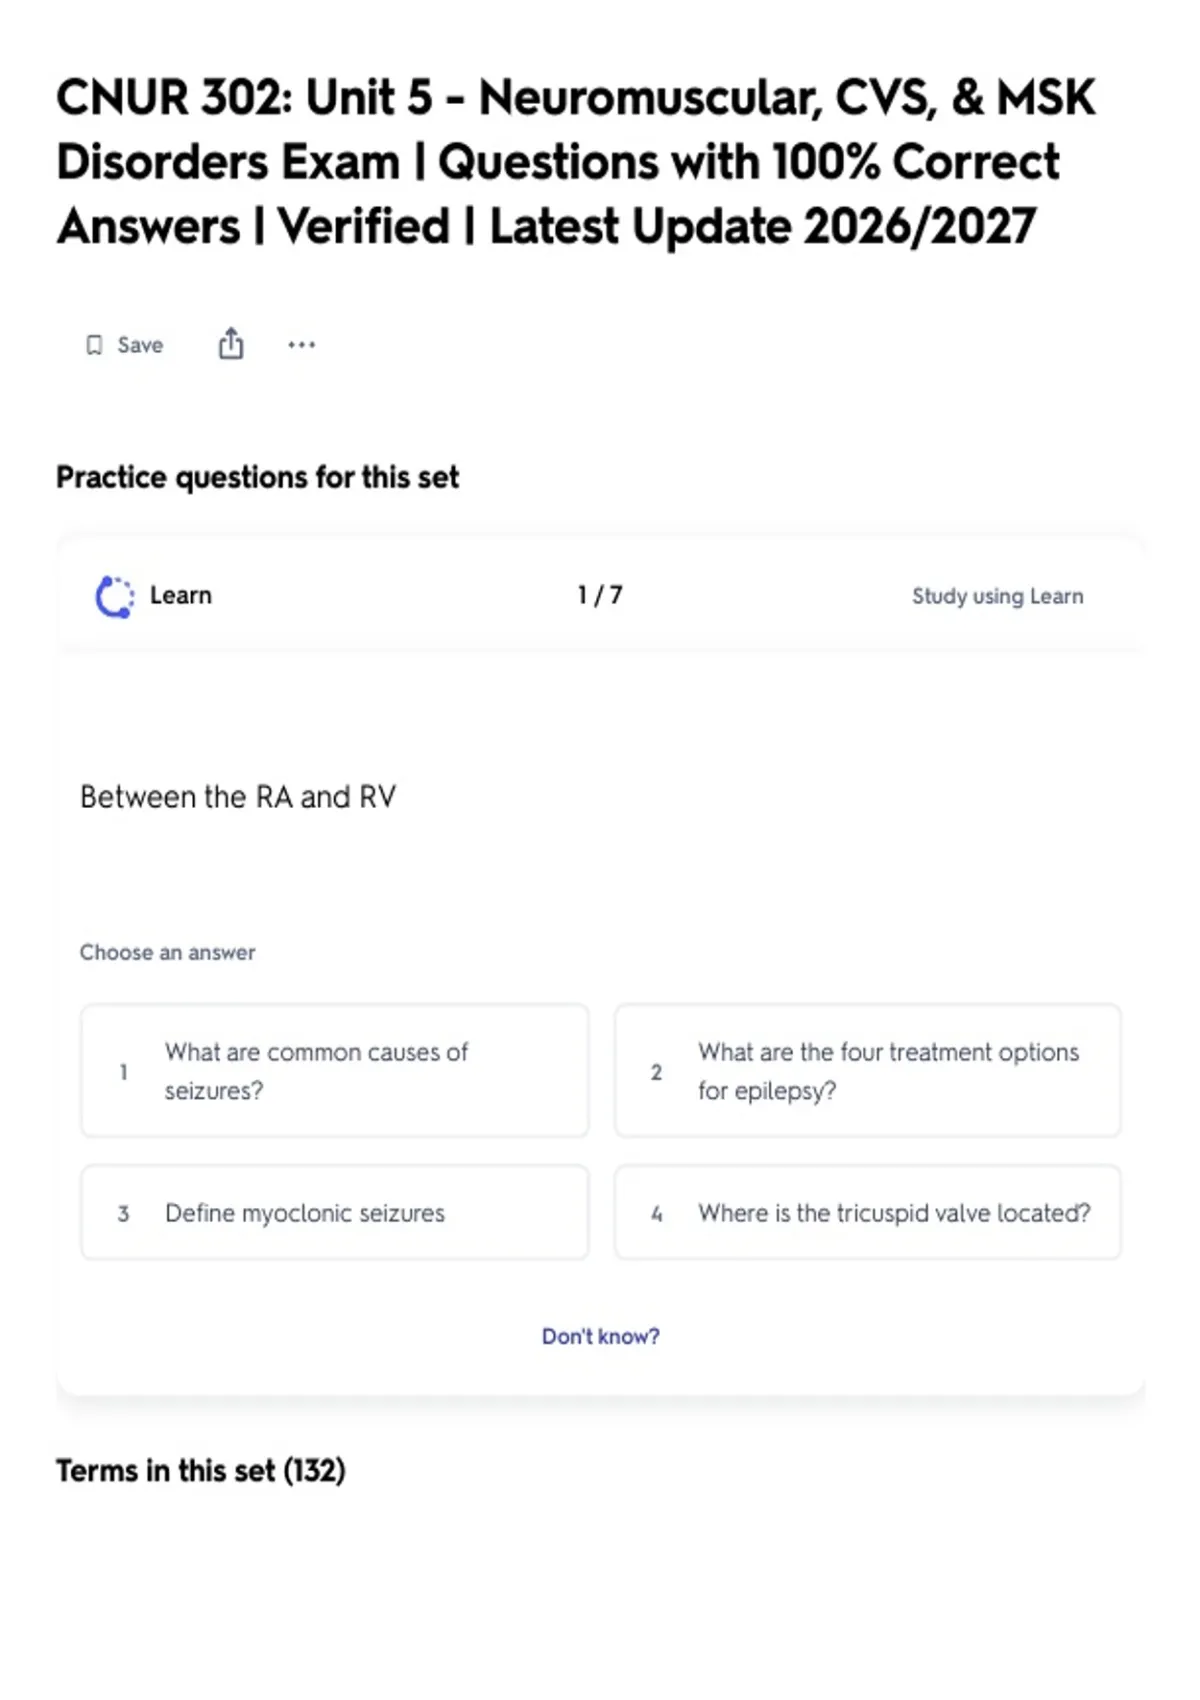
Task: Click the Learn mode circular icon
Action: click(114, 597)
